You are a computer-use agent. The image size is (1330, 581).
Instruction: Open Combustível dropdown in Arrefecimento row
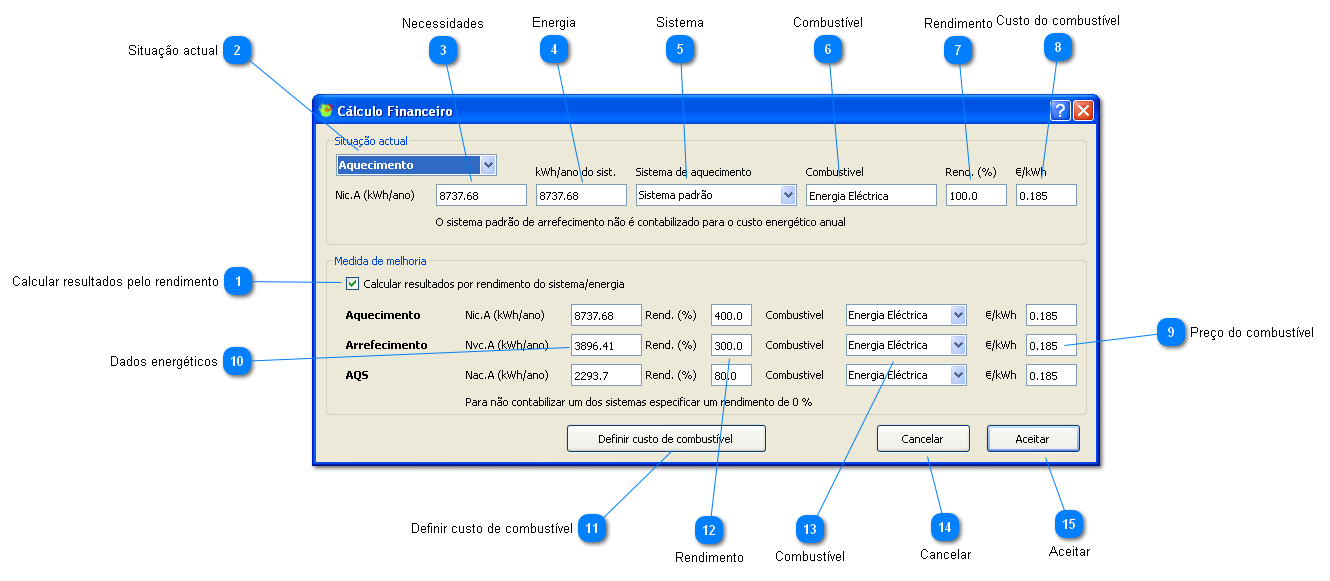958,346
